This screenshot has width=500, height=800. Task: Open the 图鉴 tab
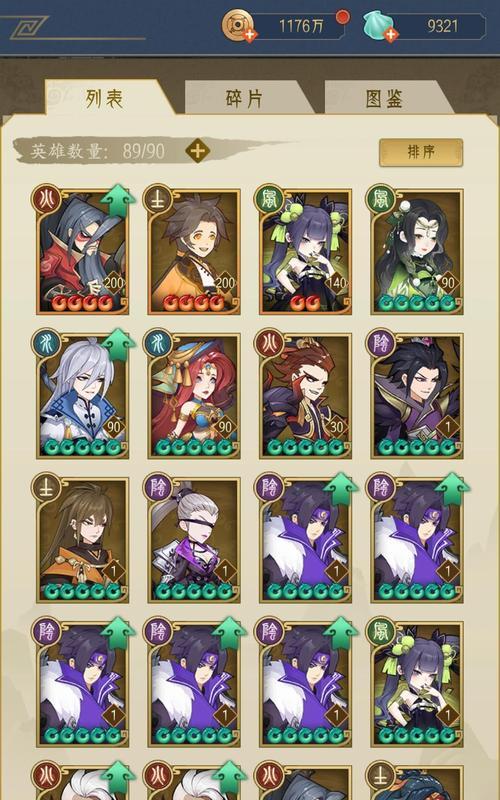pos(384,98)
